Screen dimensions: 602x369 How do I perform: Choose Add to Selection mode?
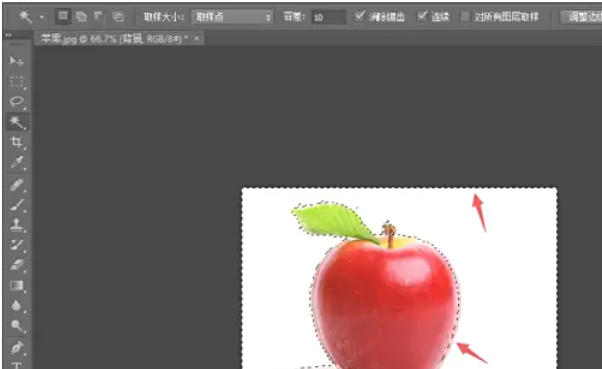(81, 16)
